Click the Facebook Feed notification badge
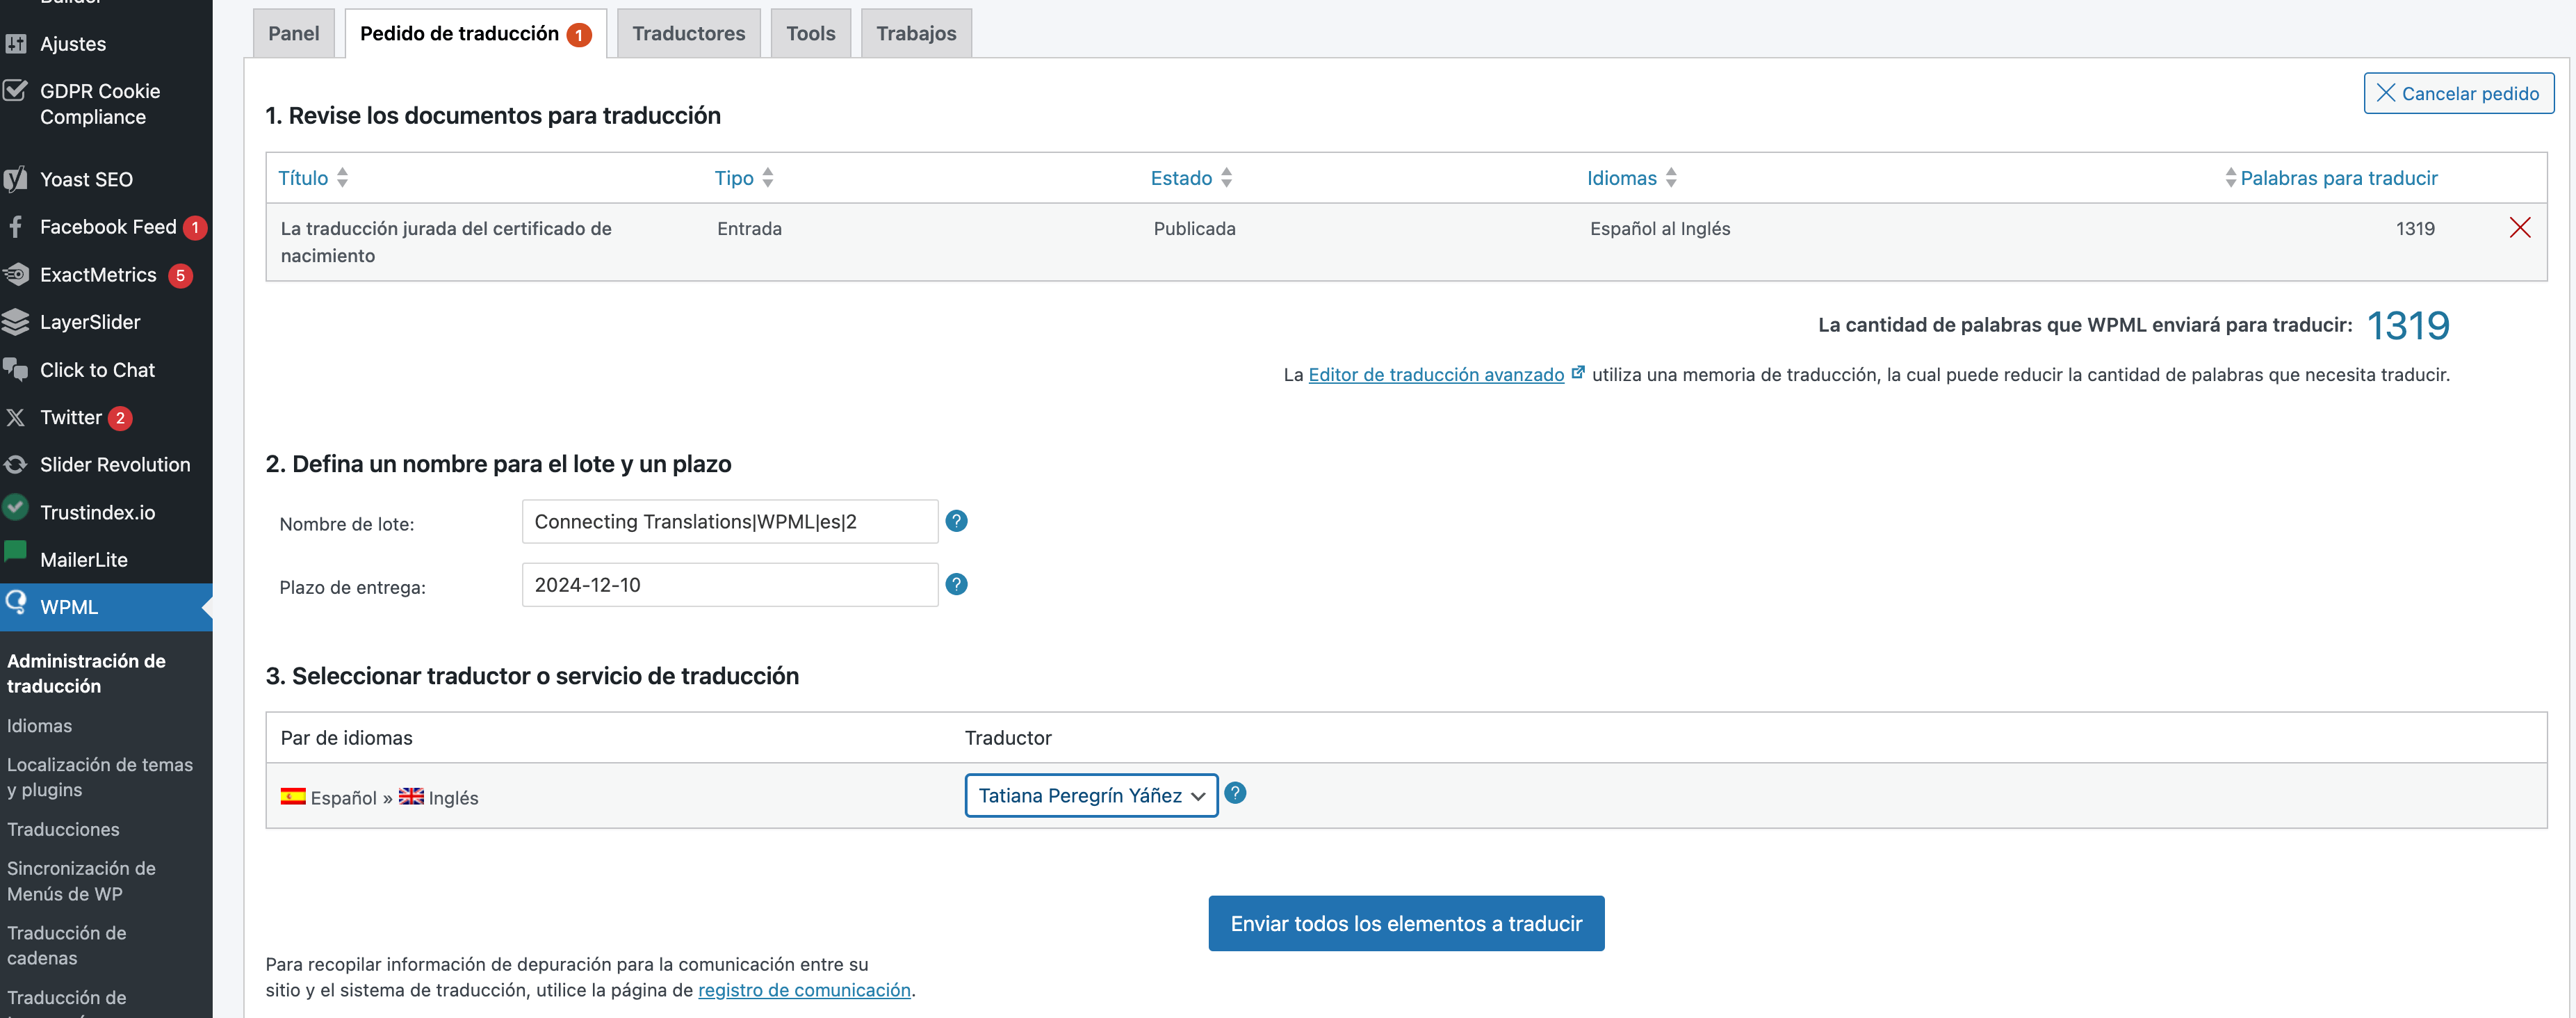The width and height of the screenshot is (2576, 1018). tap(195, 228)
